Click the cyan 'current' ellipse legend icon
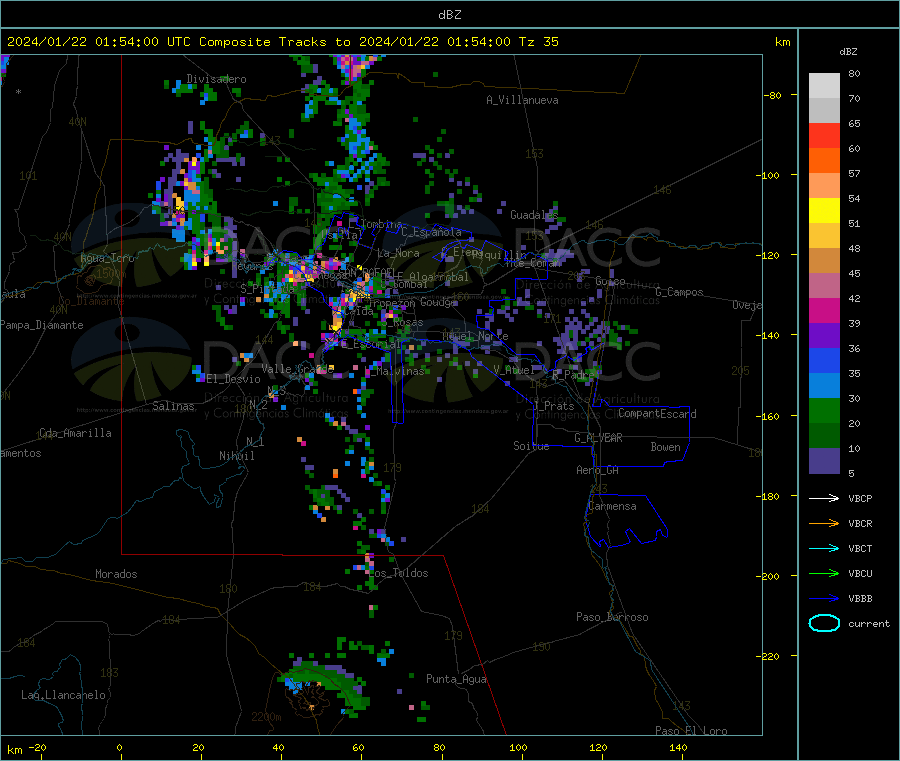The width and height of the screenshot is (900, 761). point(824,623)
